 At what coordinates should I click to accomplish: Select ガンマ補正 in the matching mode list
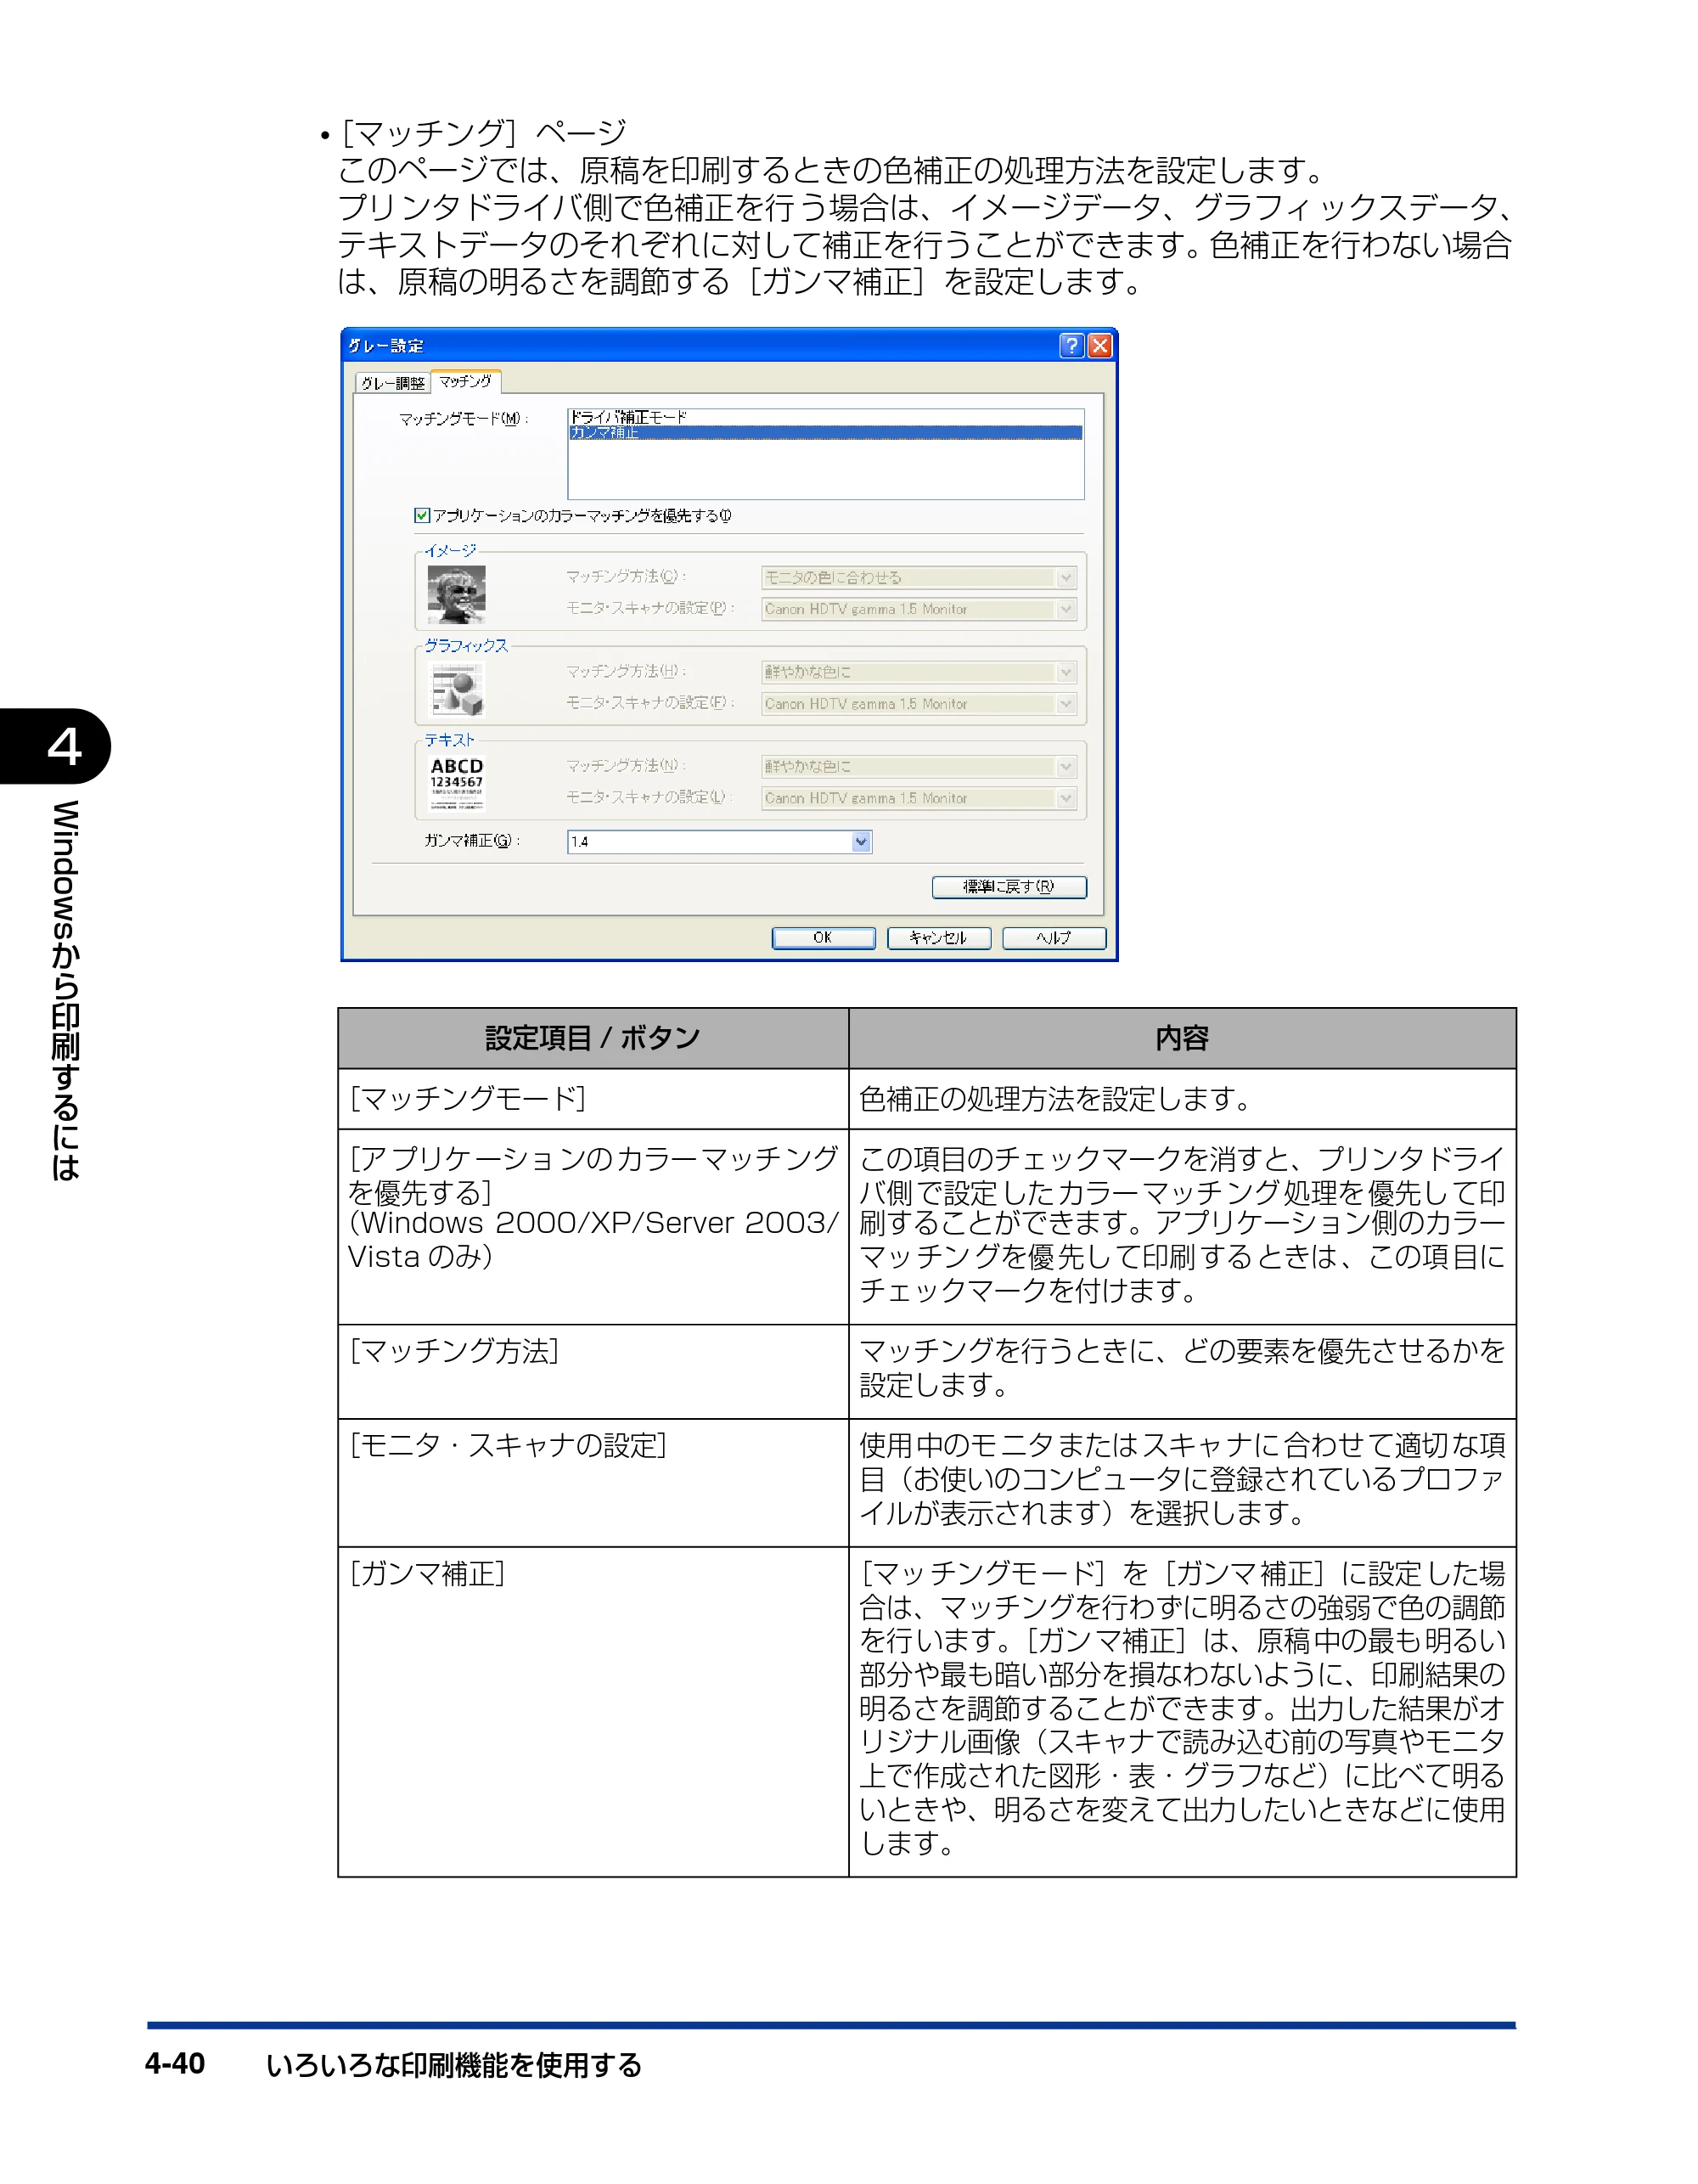tap(825, 432)
